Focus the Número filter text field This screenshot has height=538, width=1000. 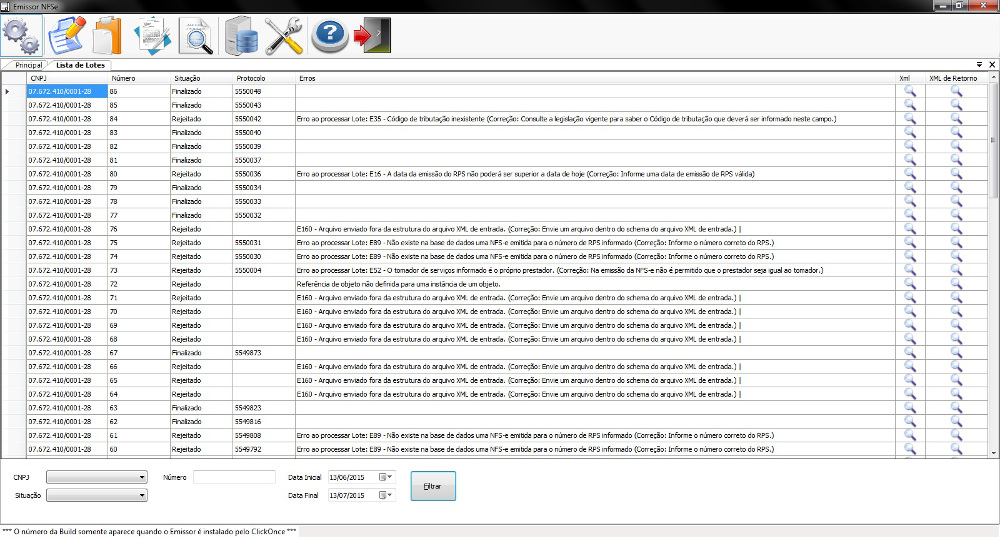(x=234, y=478)
